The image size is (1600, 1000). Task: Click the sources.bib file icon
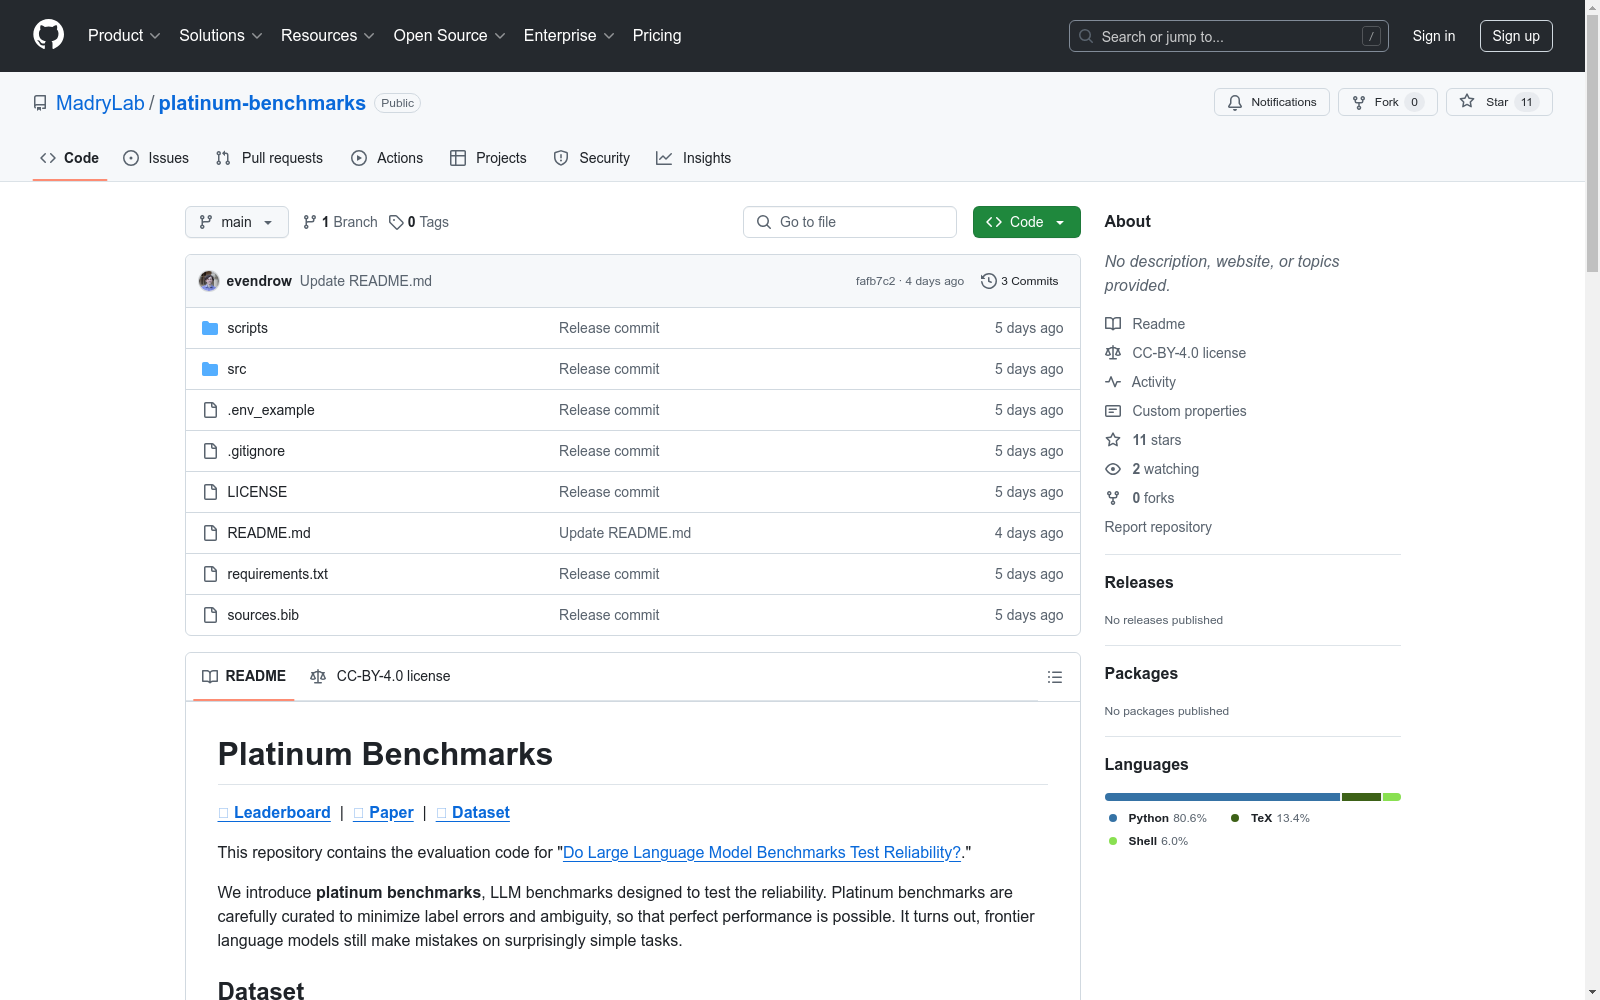coord(210,615)
